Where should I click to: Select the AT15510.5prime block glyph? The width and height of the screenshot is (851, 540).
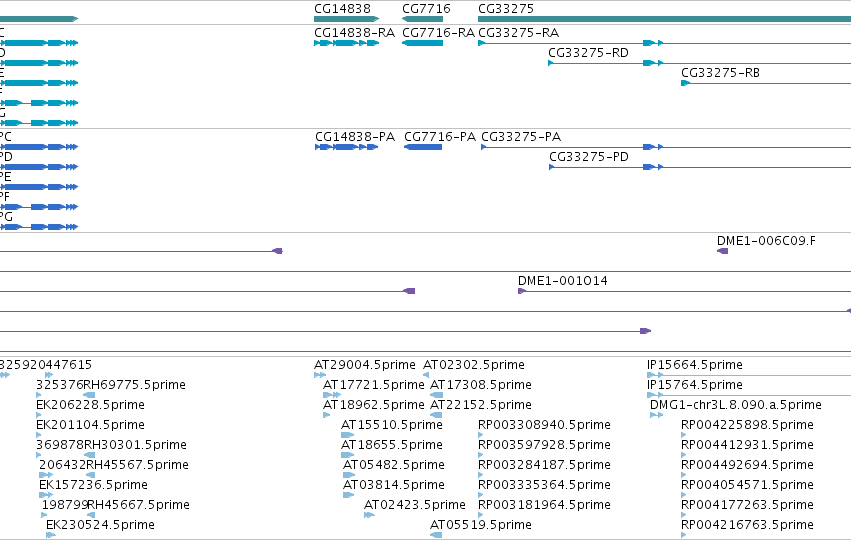(x=347, y=435)
